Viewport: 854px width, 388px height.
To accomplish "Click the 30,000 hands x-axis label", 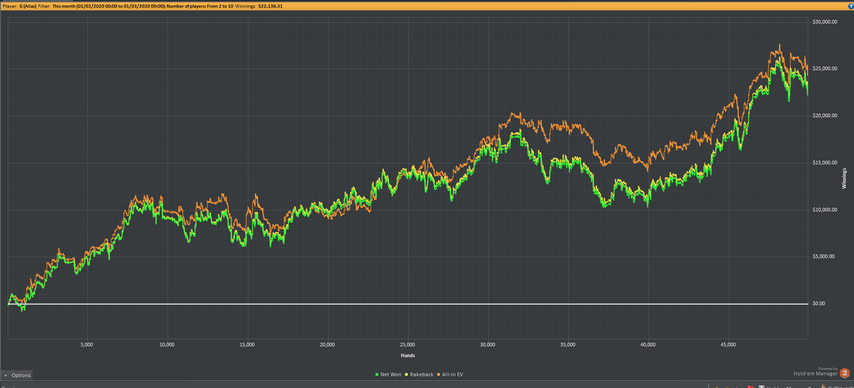I will point(487,345).
